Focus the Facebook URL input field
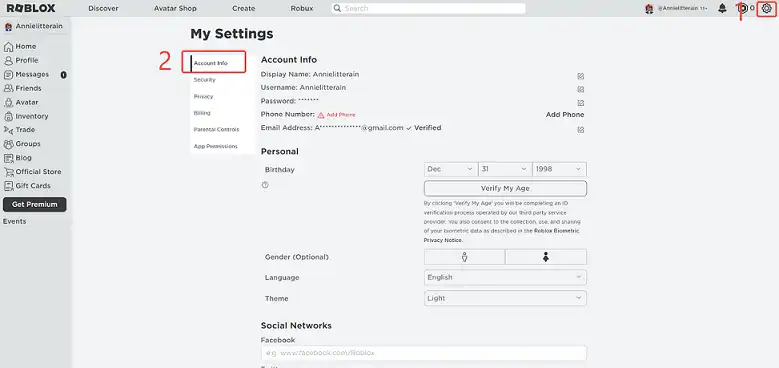 424,353
